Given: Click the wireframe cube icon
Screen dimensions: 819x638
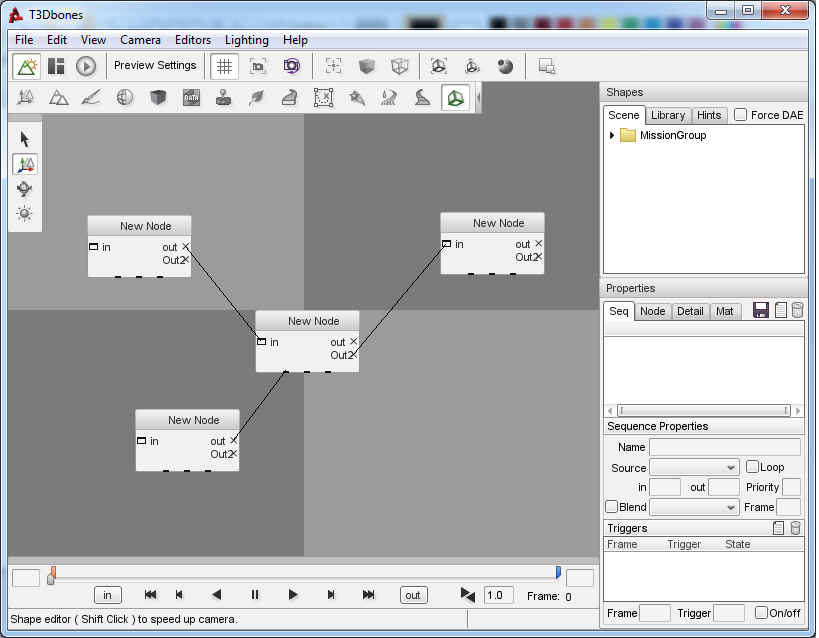Looking at the screenshot, I should point(400,66).
